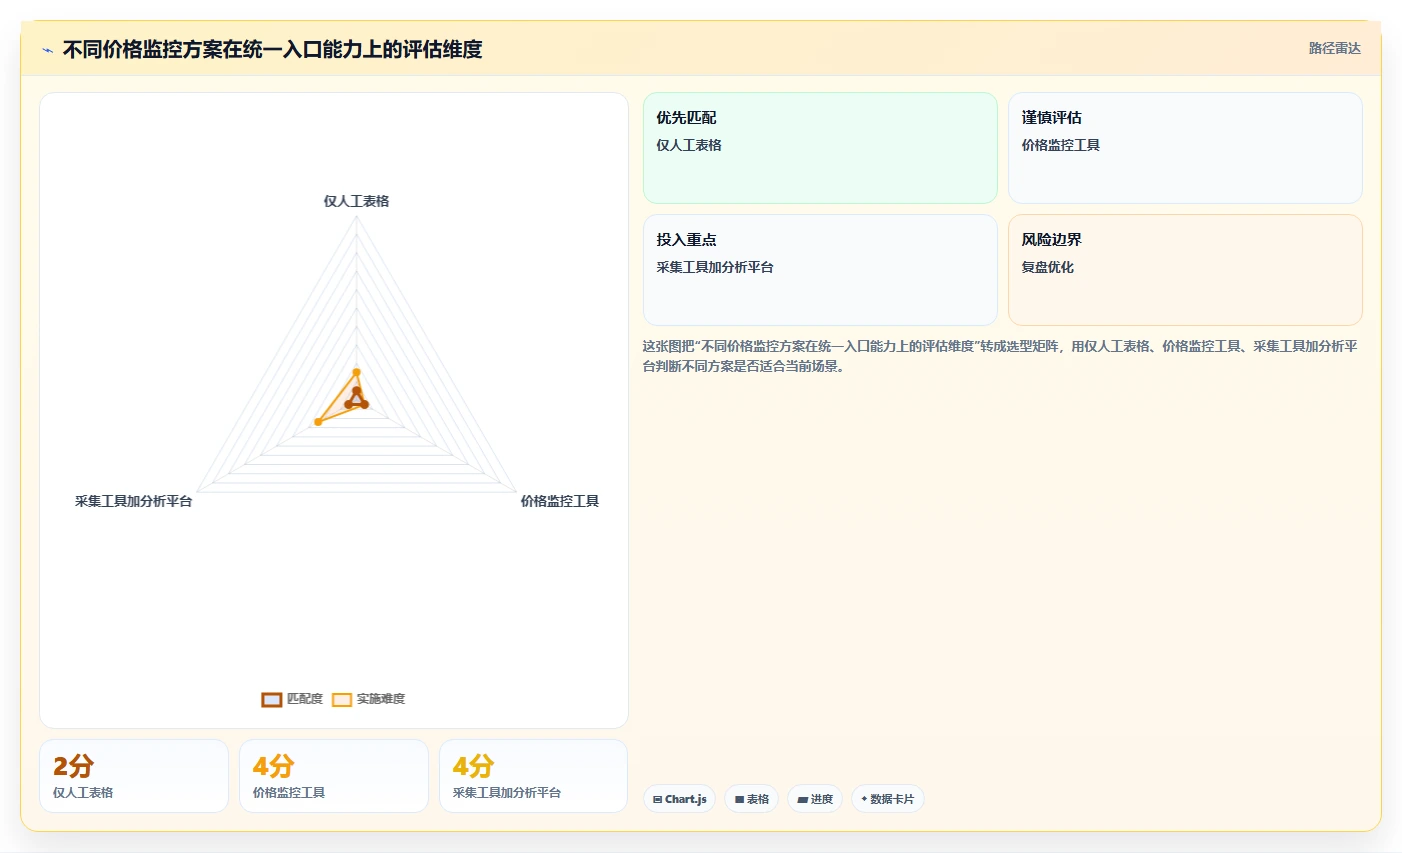Click the 表格 tag
1402x853 pixels.
click(x=751, y=799)
